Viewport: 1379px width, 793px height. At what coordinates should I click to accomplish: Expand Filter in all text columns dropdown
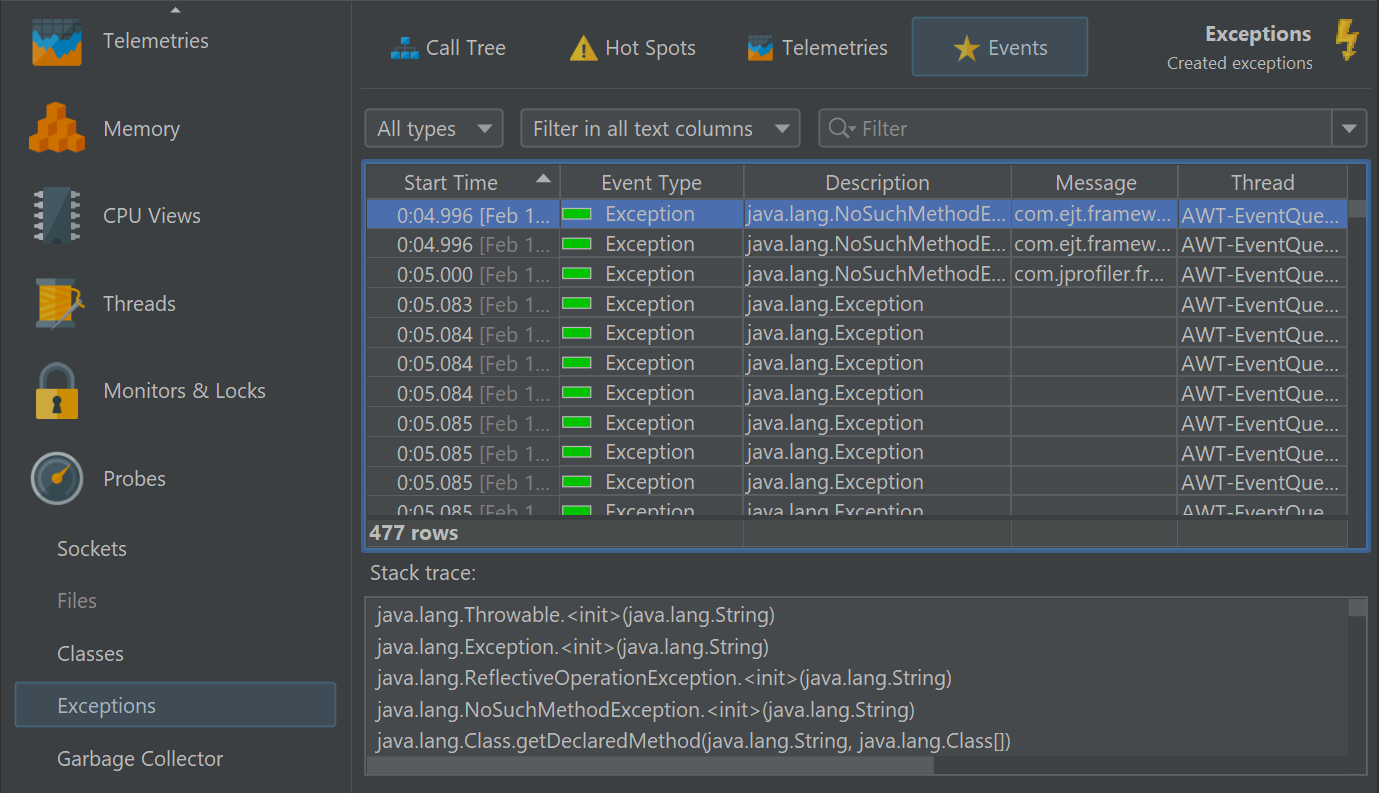pyautogui.click(x=660, y=129)
